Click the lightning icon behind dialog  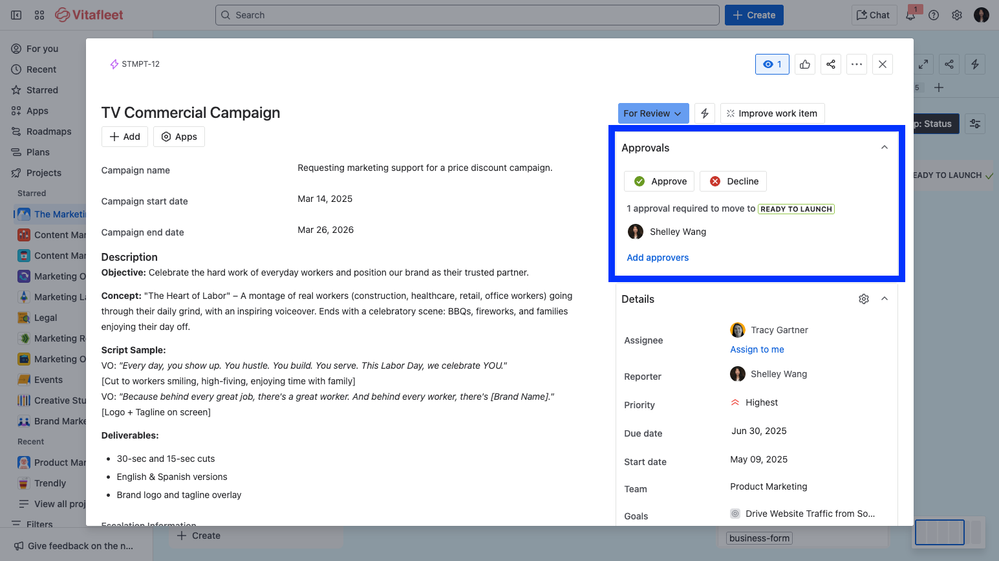(x=975, y=64)
